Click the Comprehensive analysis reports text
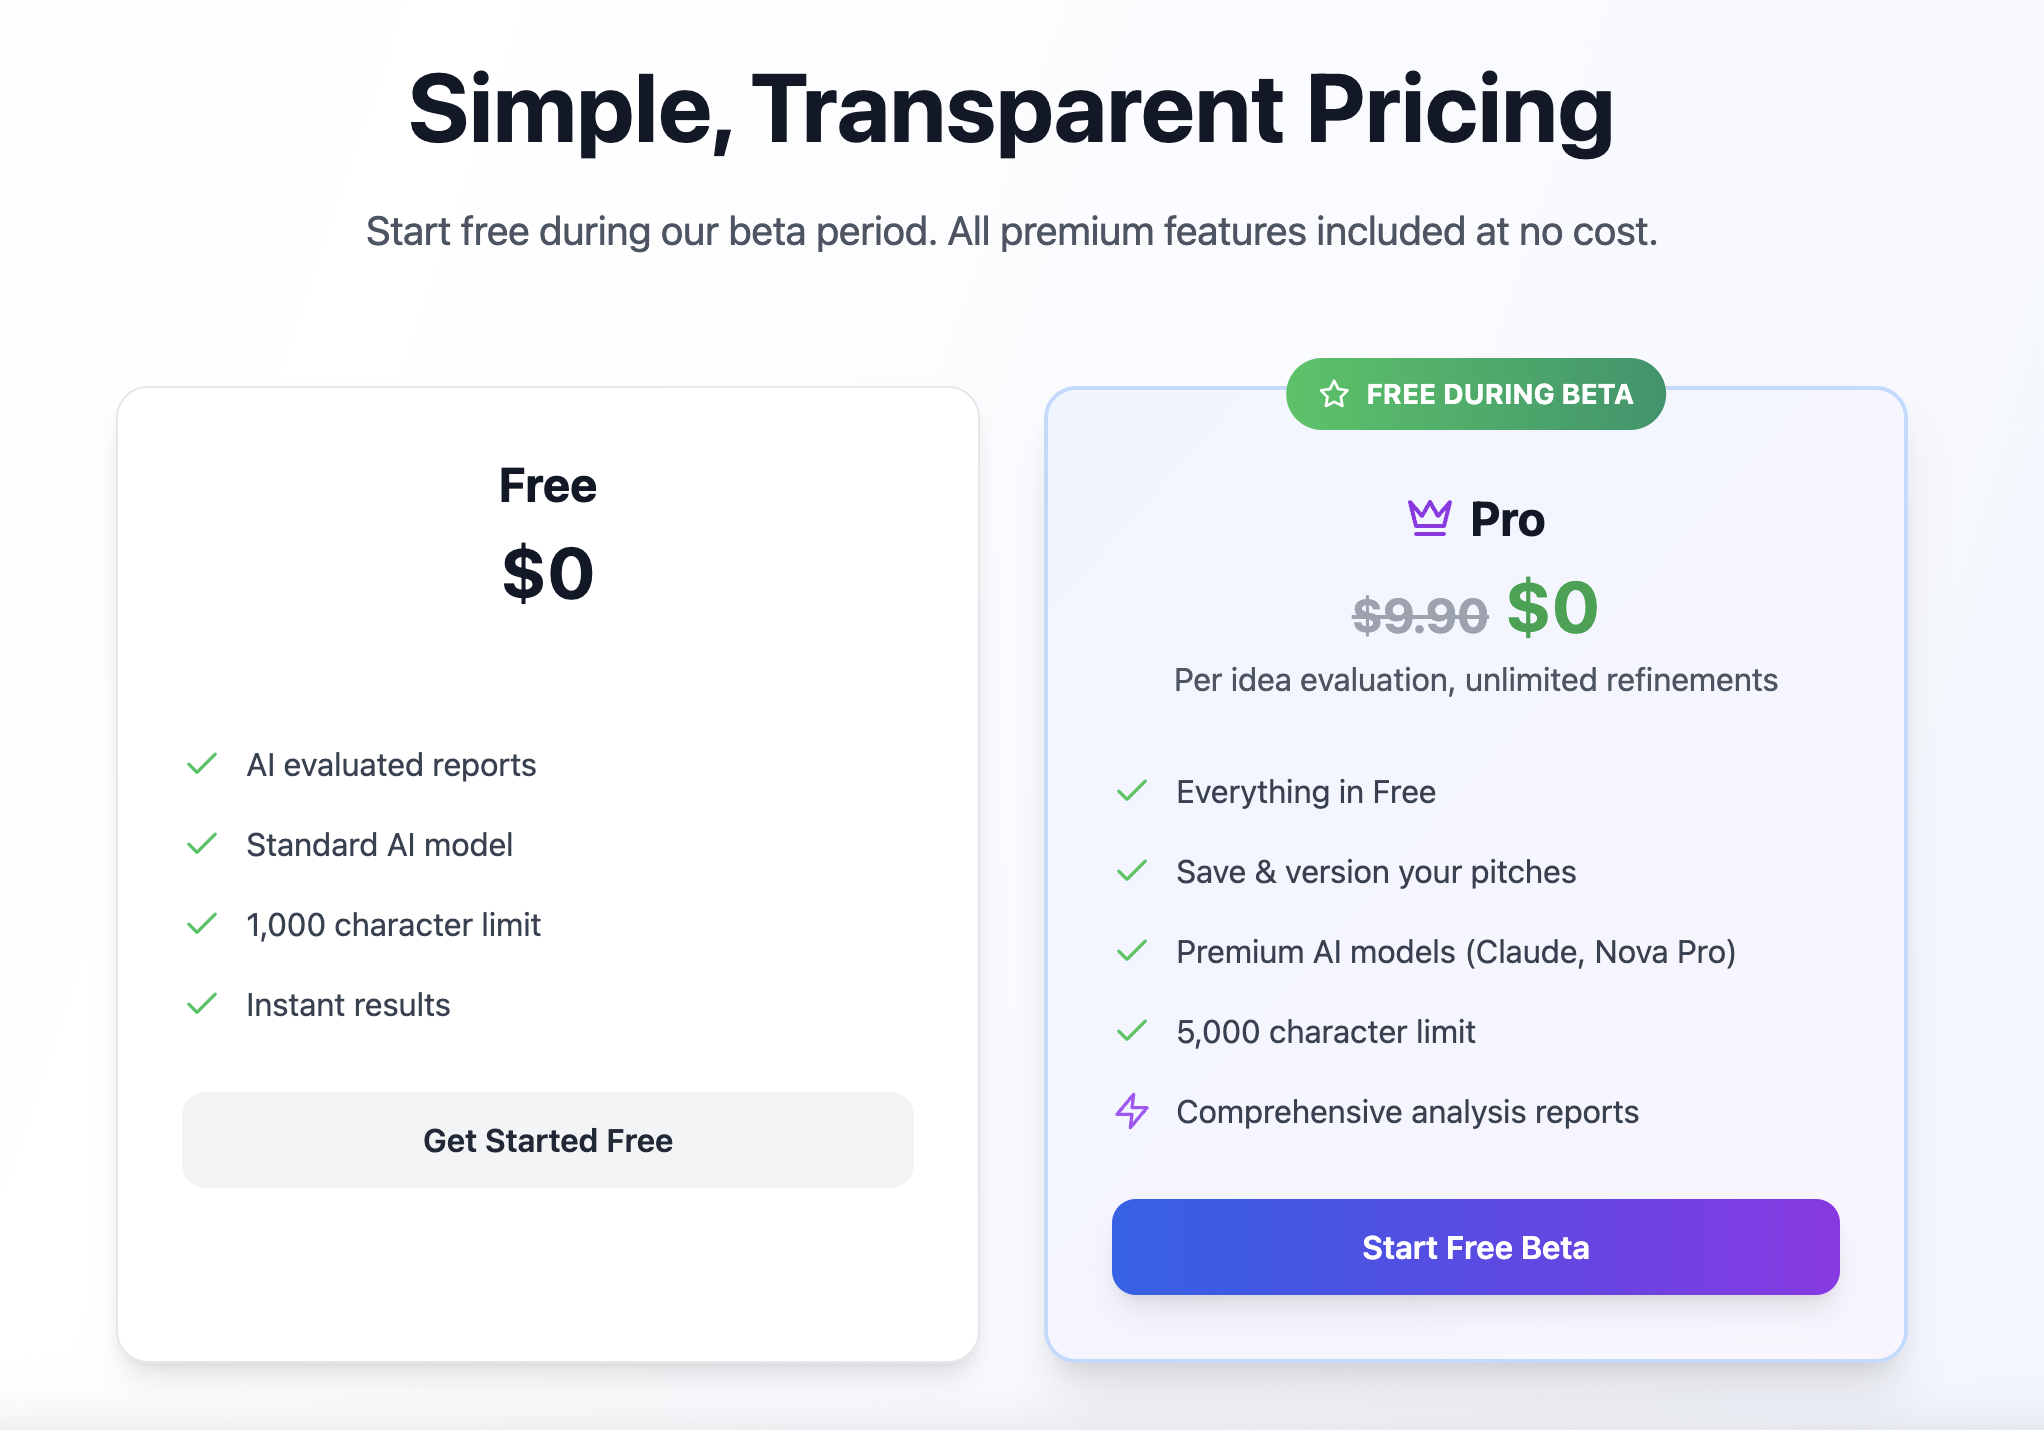Screen dimensions: 2044x1430 1407,1112
